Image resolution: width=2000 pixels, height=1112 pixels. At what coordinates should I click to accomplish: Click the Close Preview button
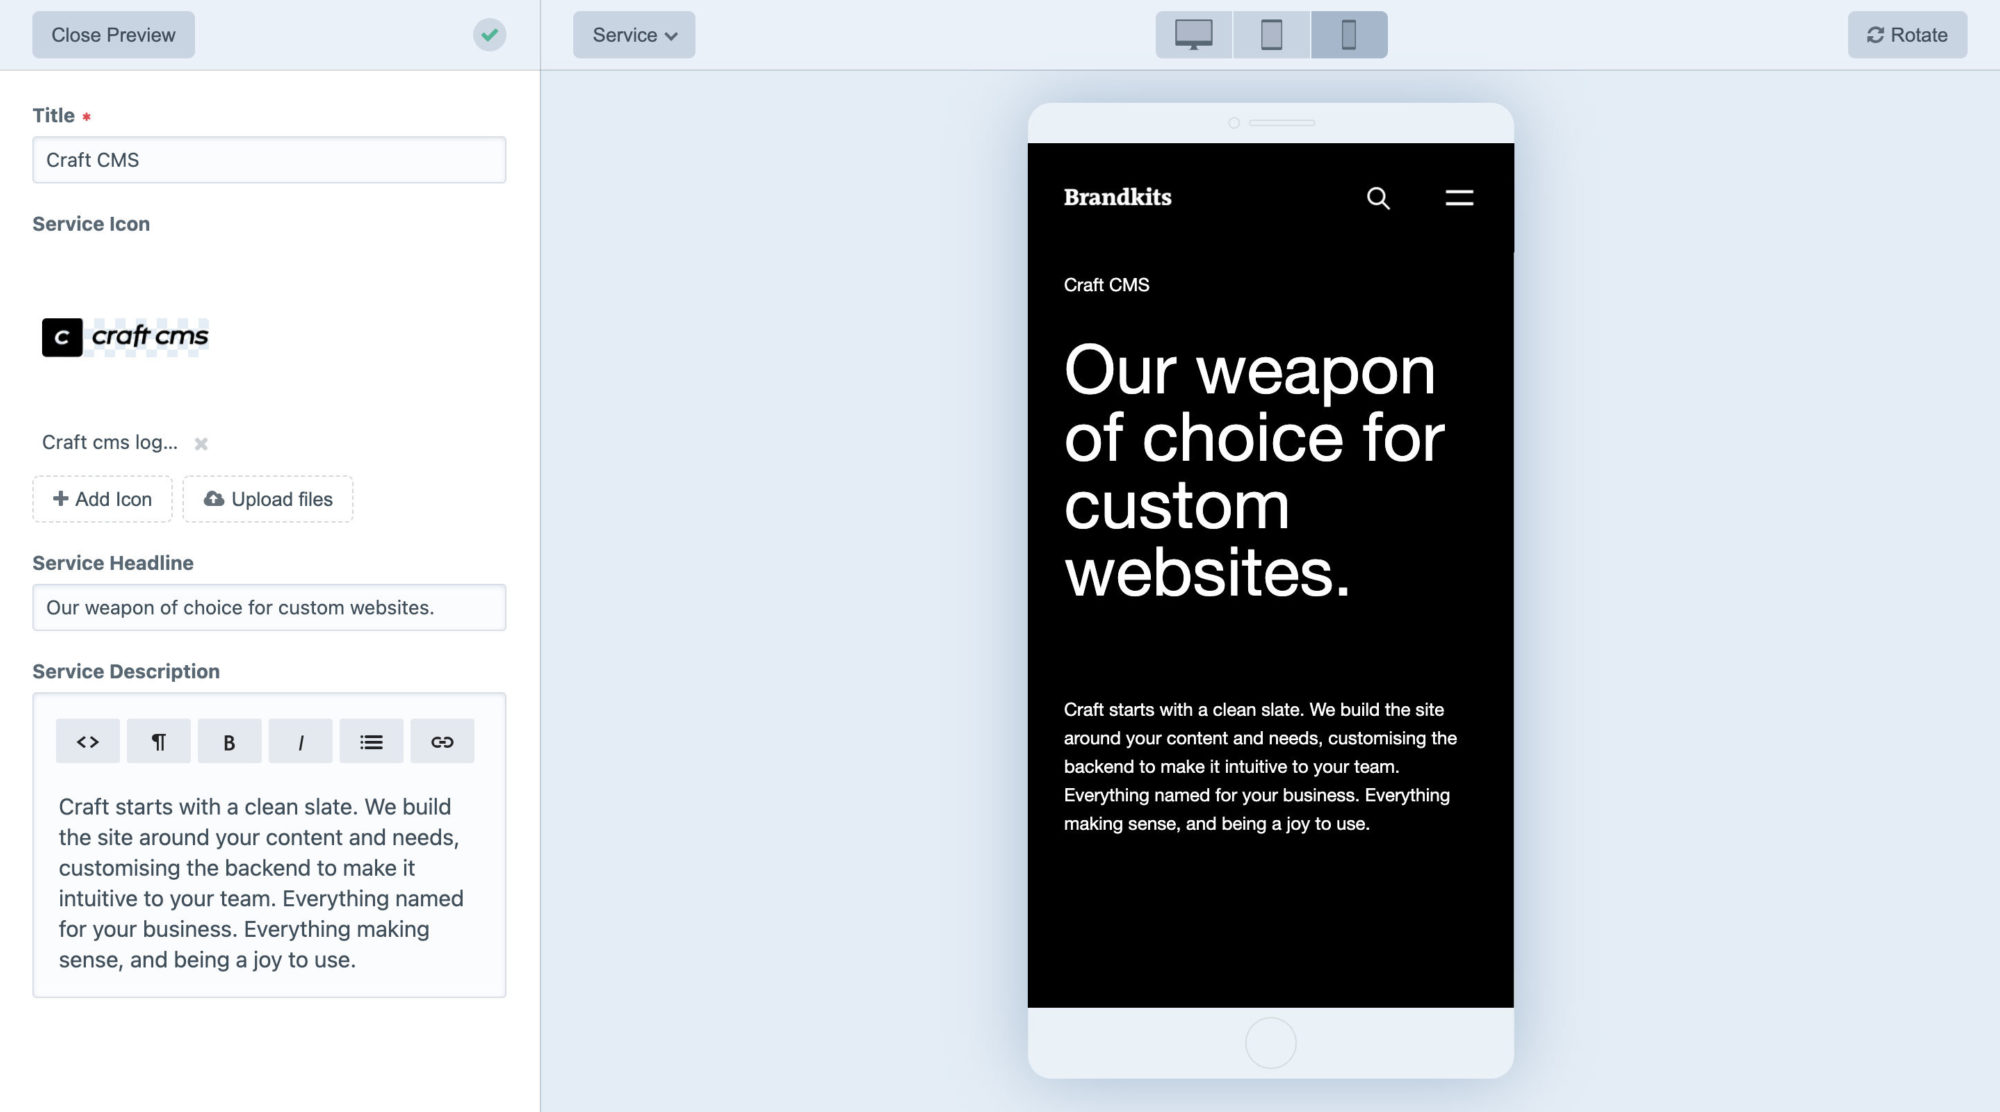coord(113,35)
